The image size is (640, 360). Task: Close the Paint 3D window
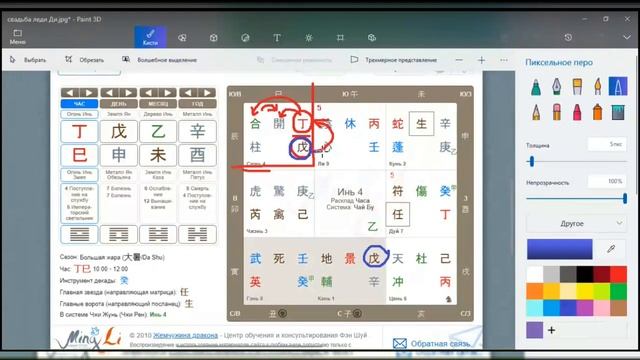[x=627, y=19]
